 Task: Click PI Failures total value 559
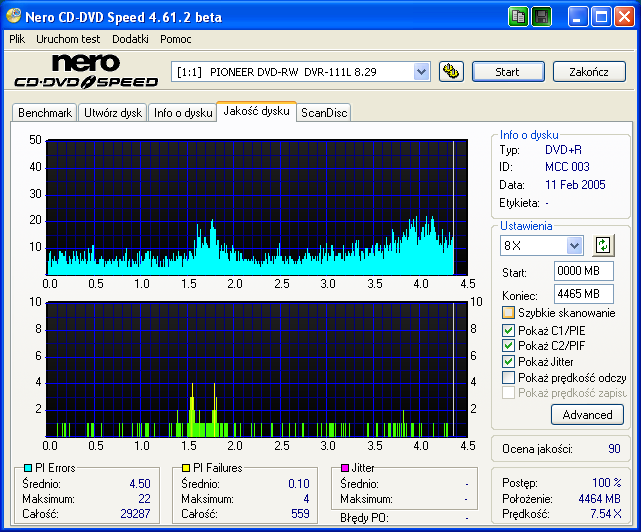pos(300,514)
